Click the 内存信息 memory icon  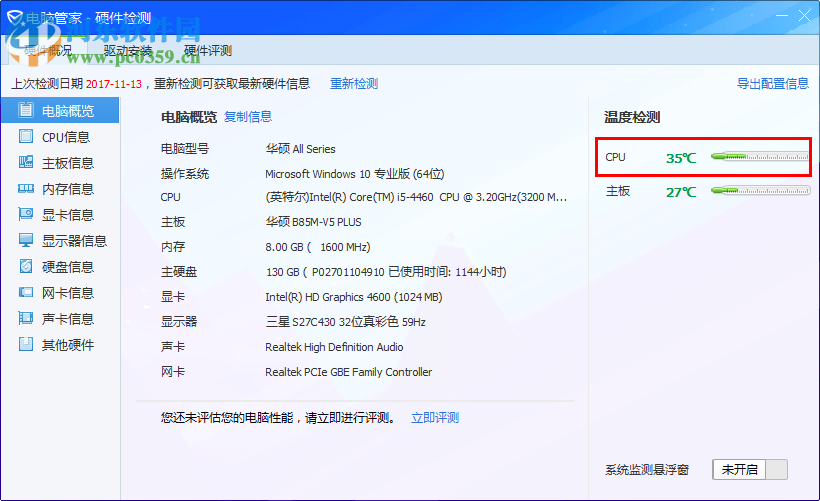pos(26,188)
